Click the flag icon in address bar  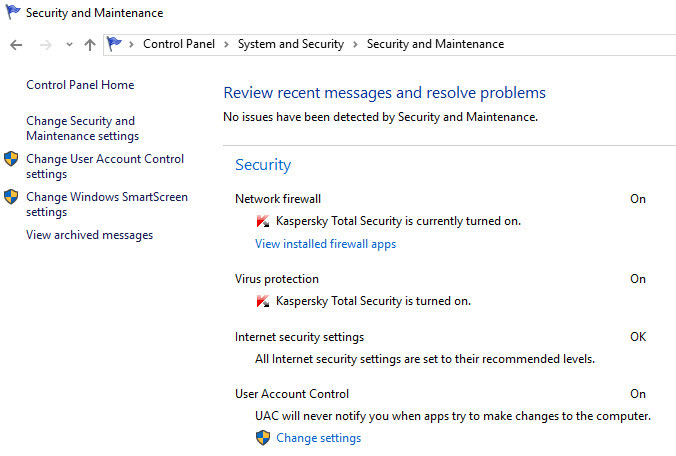coord(114,44)
